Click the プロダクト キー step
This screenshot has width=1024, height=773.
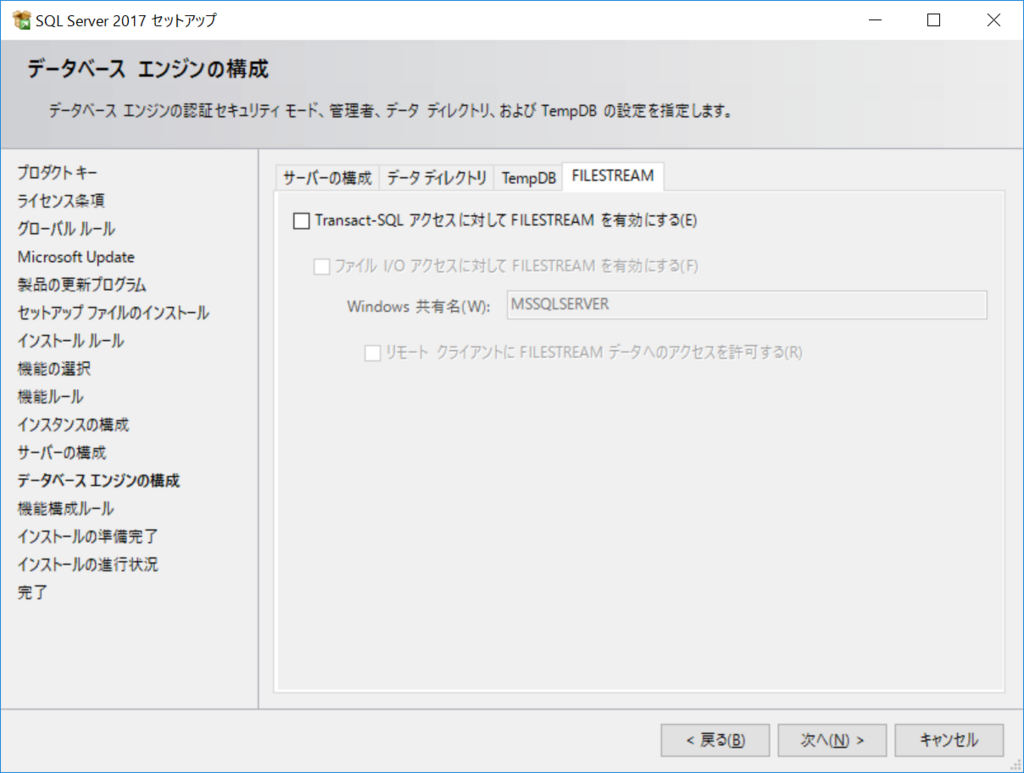57,173
